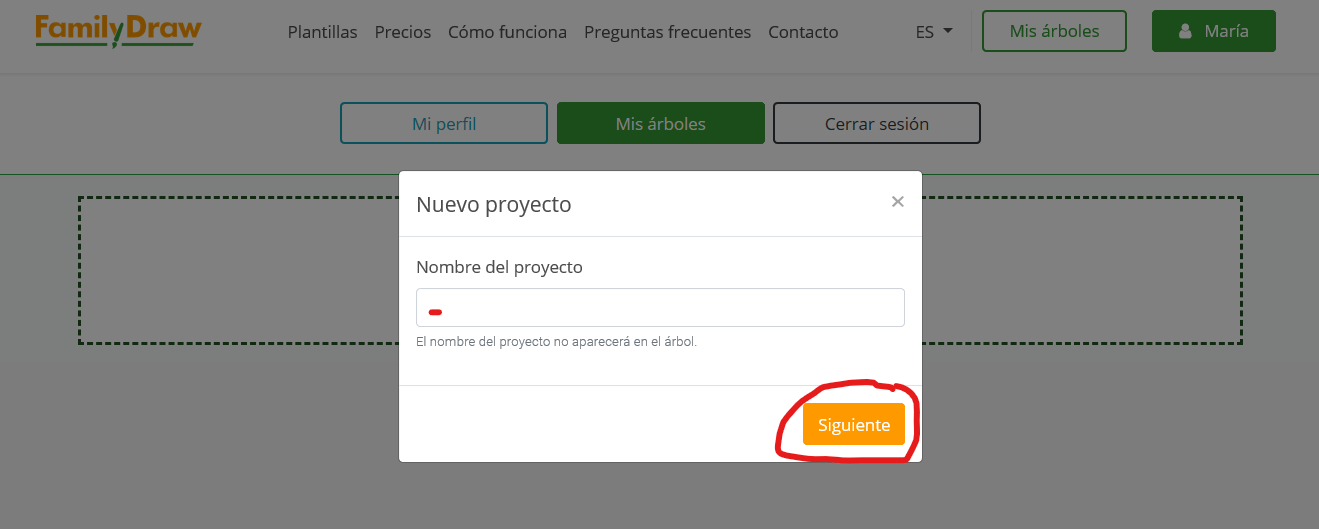Click the Nombre del proyecto label

point(499,267)
